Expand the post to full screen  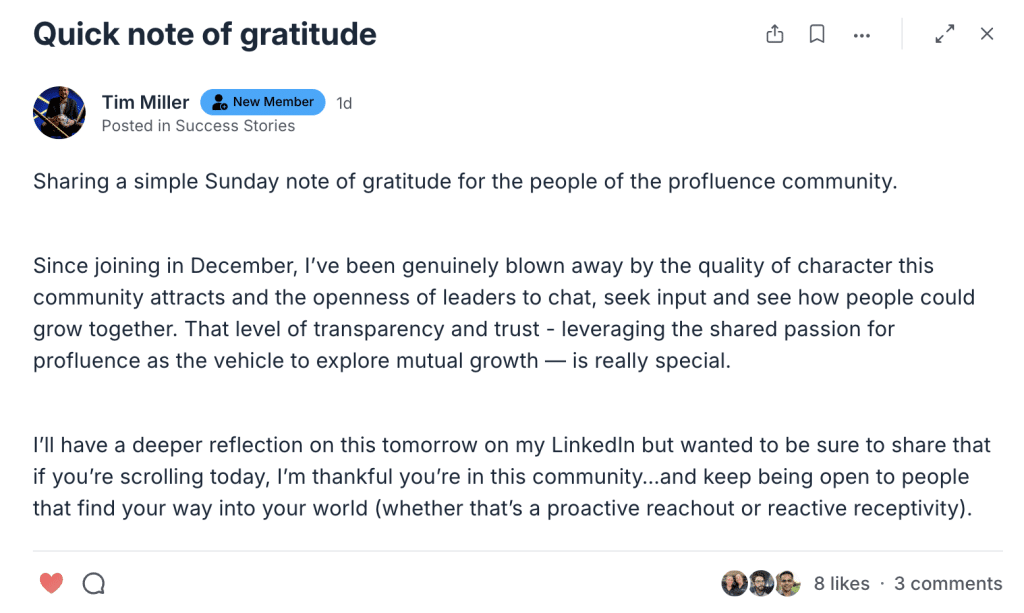pyautogui.click(x=944, y=34)
